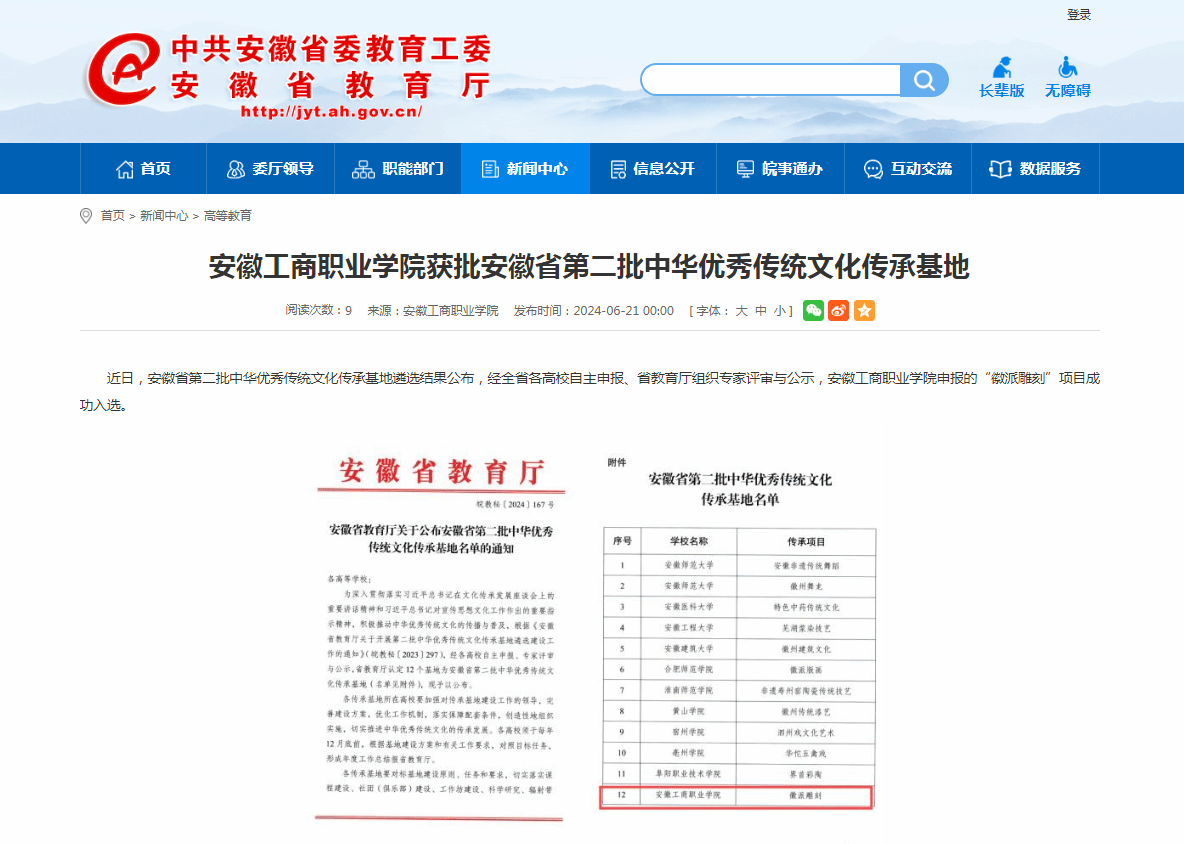1184x844 pixels.
Task: Go to 高等教育 in breadcrumb
Action: [x=227, y=216]
